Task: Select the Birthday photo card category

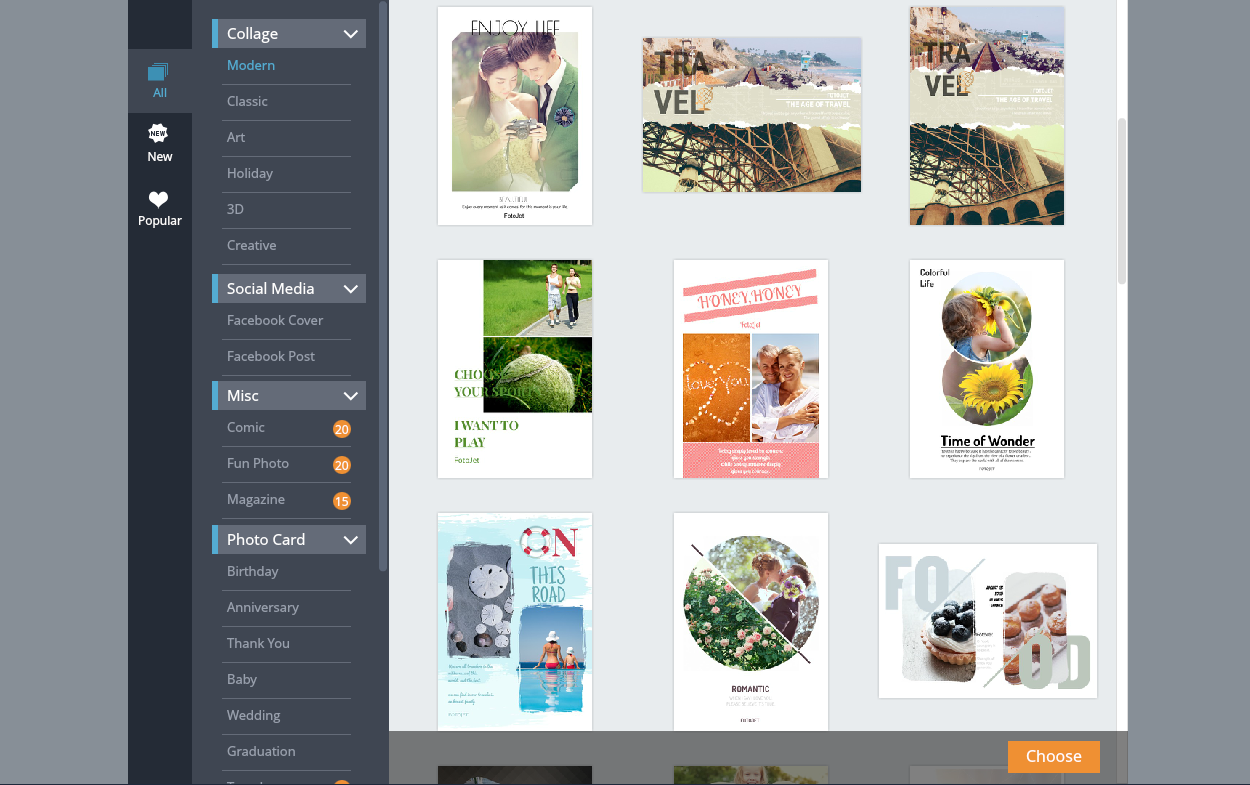Action: 253,571
